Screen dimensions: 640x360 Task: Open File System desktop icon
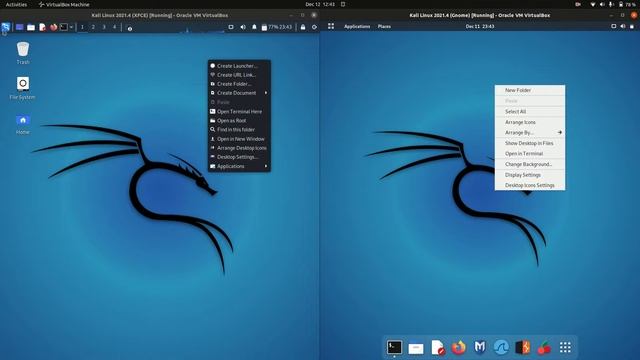pos(22,88)
